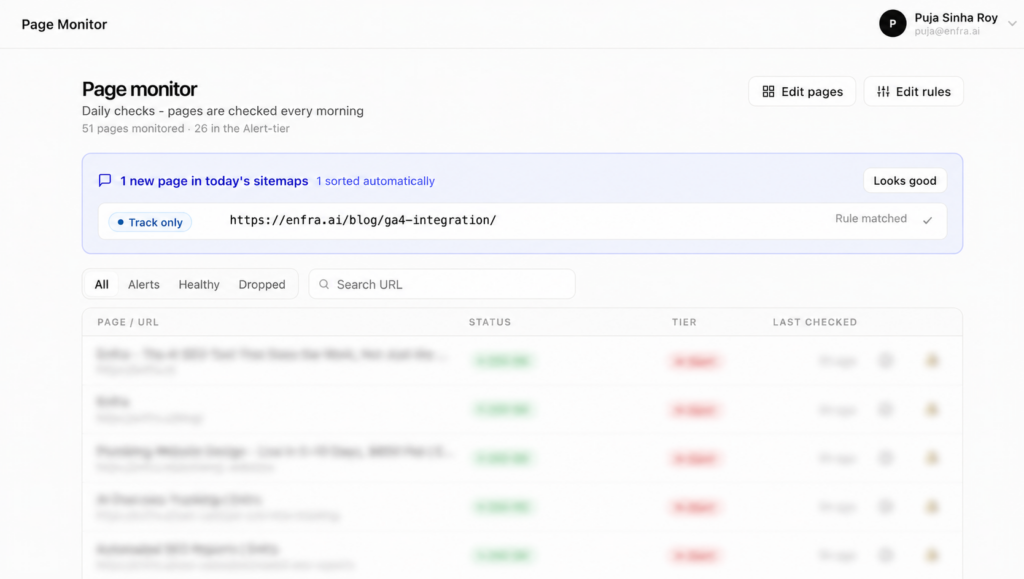This screenshot has width=1024, height=579.
Task: Sort by STATUS column header
Action: click(x=490, y=322)
